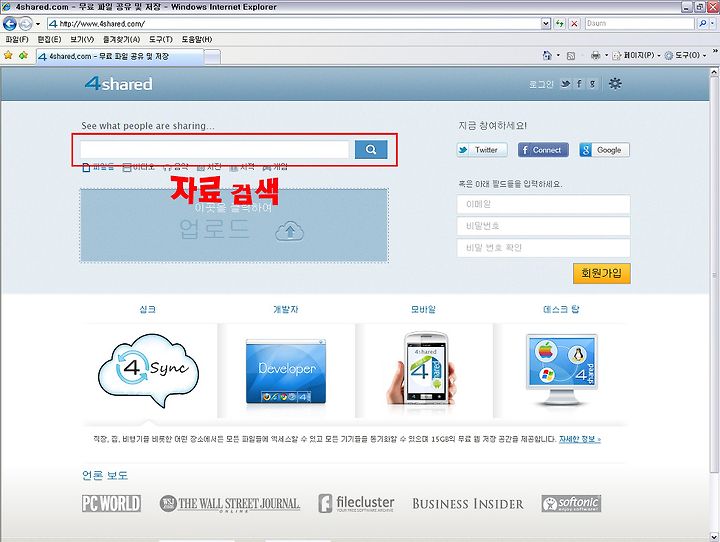This screenshot has width=720, height=542.
Task: Open the 도구(O) command bar dropdown
Action: coord(685,56)
